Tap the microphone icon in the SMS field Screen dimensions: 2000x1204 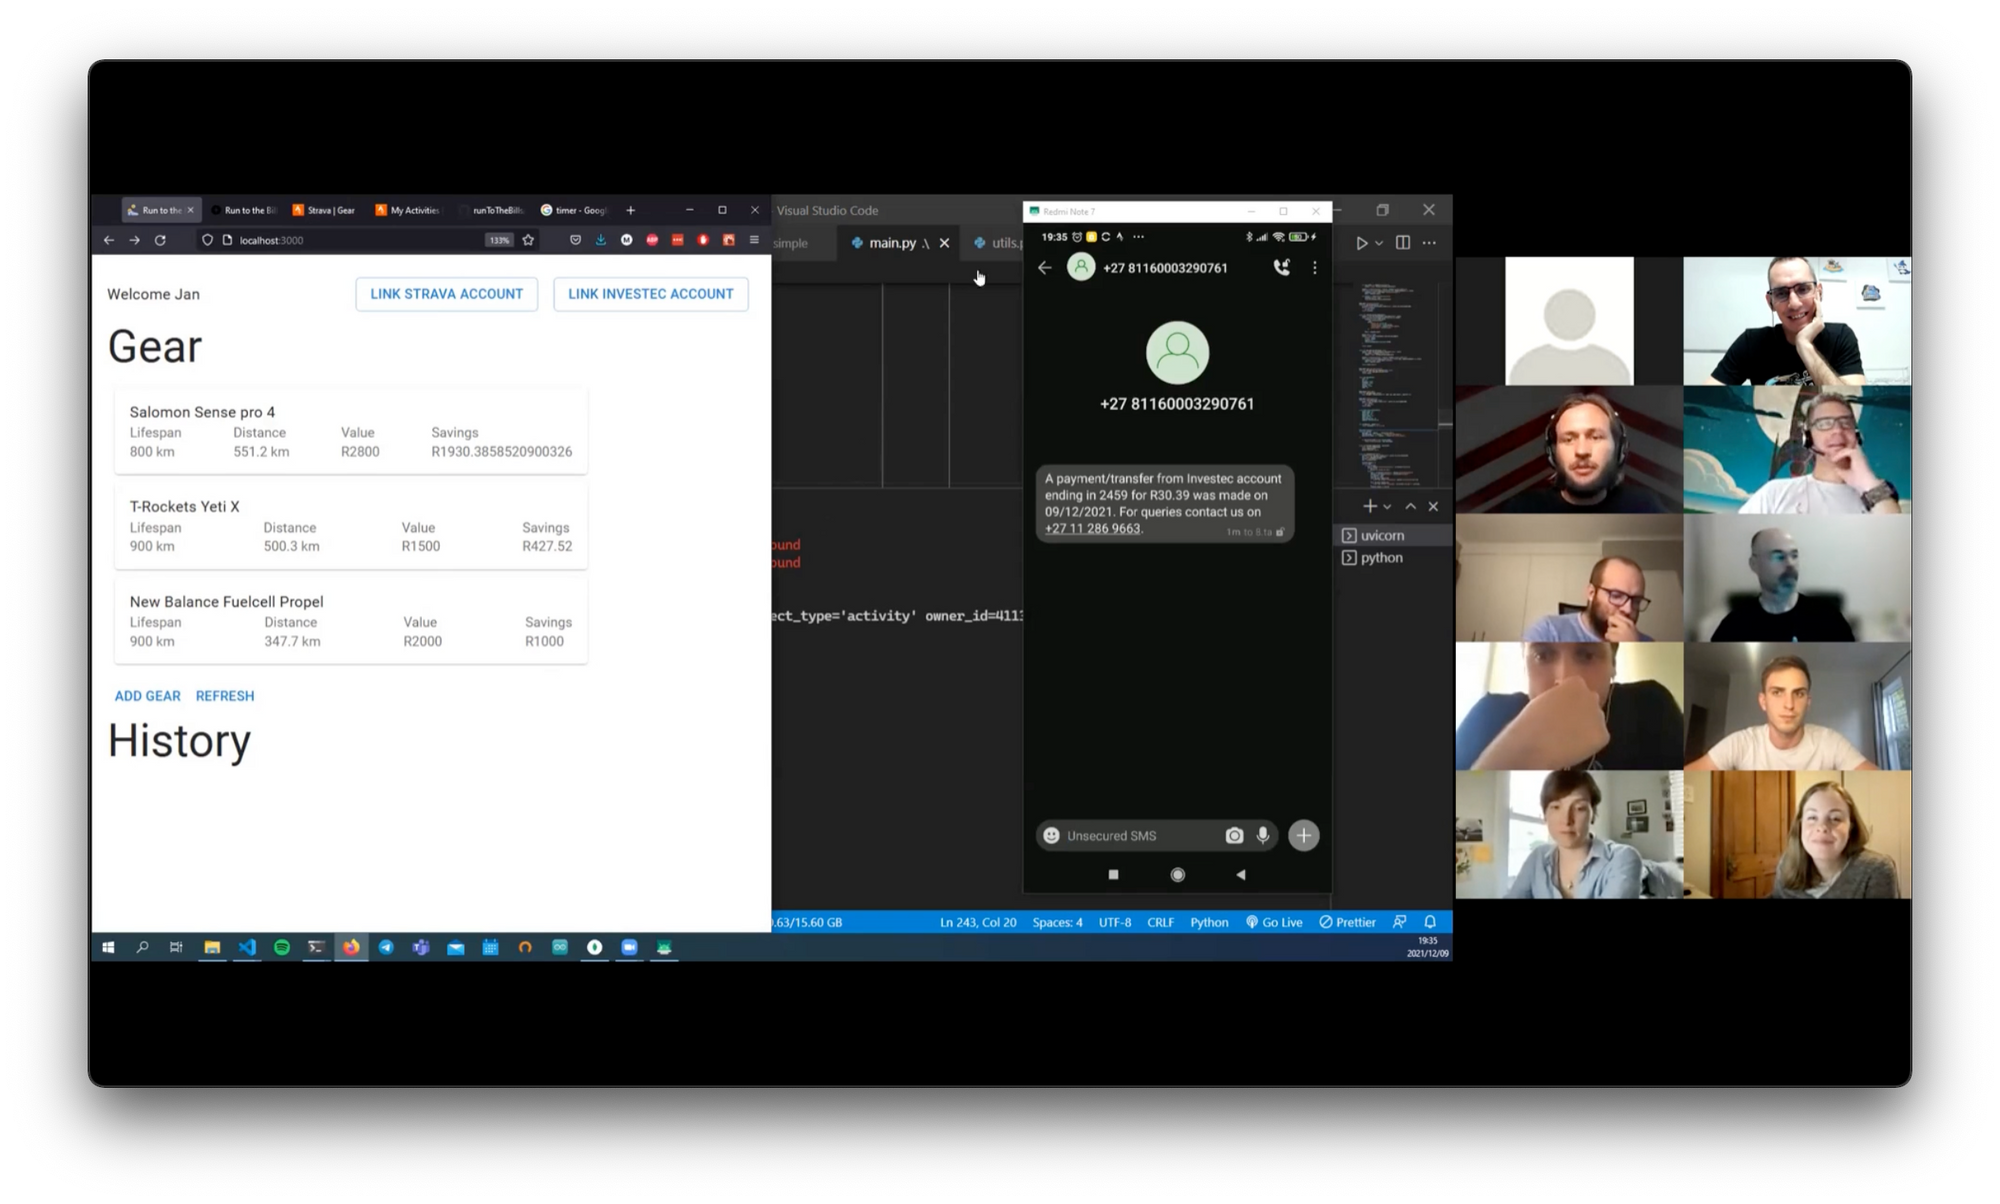point(1264,835)
